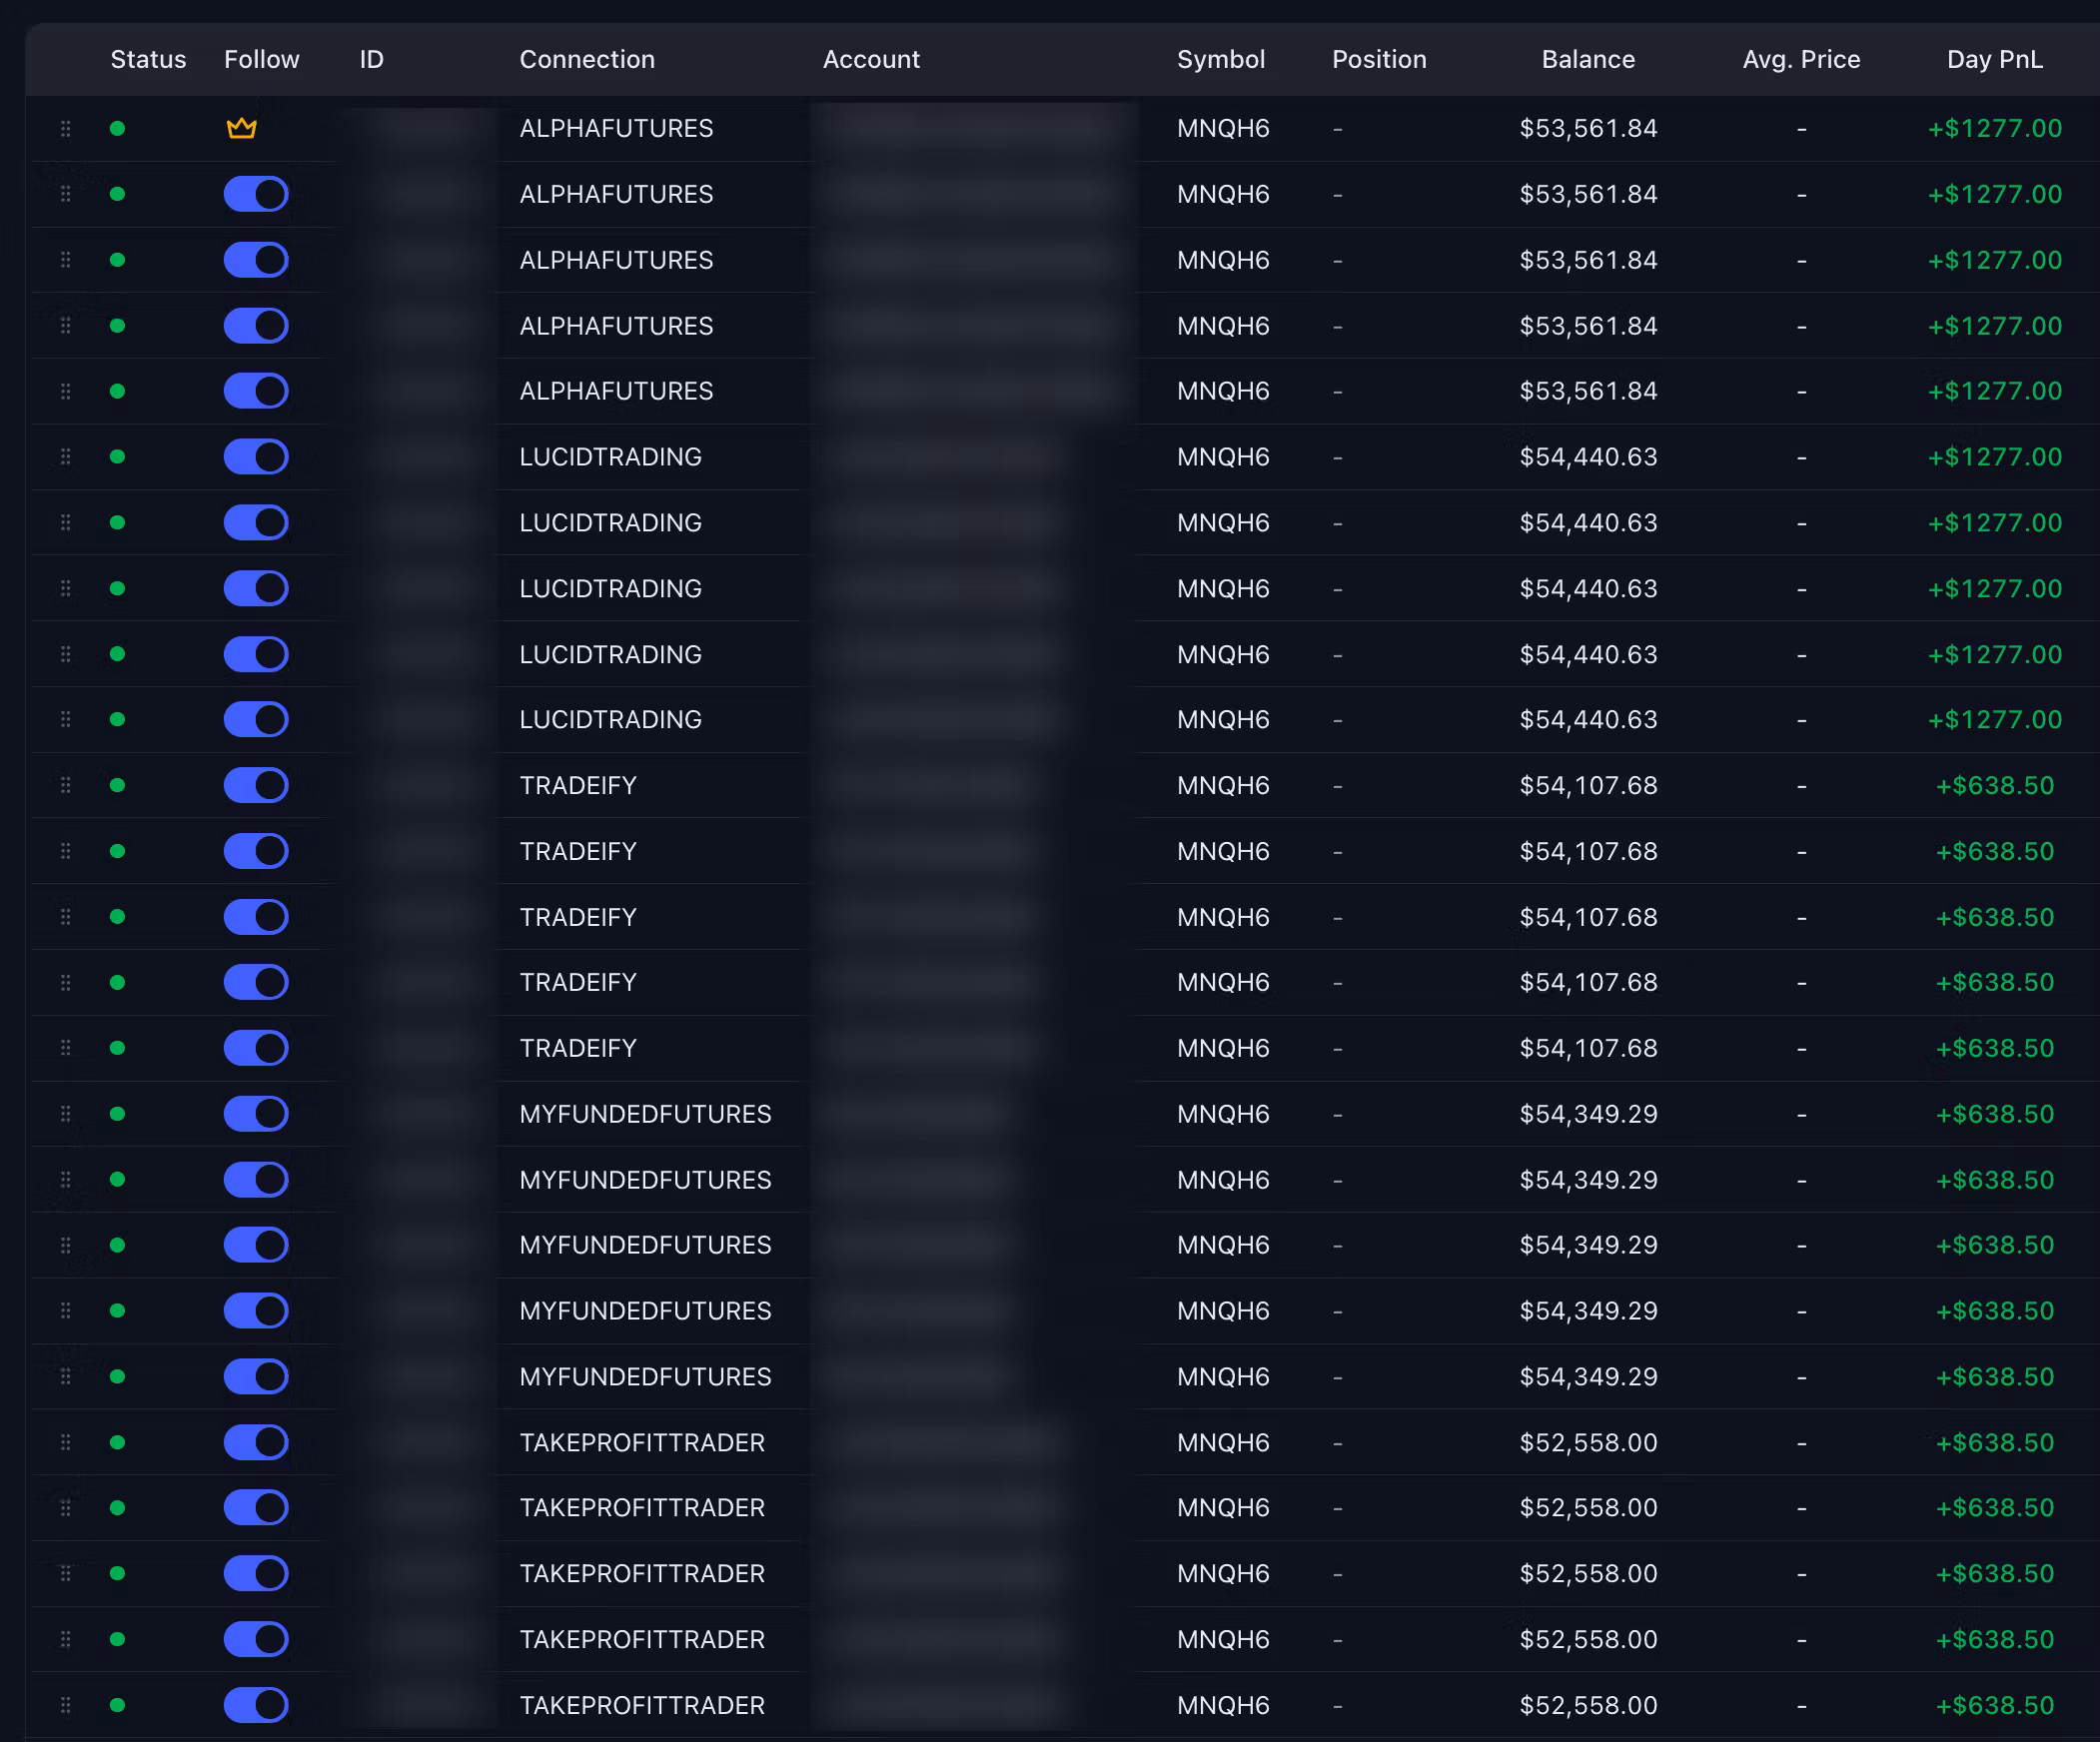Click the gold crown leader icon
Screen dimensions: 2100x1742
pyautogui.click(x=241, y=128)
